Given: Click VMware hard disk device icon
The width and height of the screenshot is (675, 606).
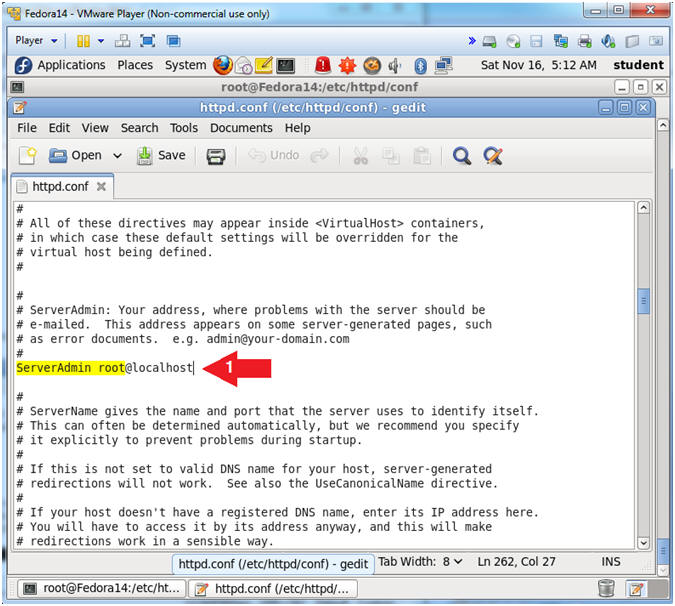Looking at the screenshot, I should [x=489, y=41].
